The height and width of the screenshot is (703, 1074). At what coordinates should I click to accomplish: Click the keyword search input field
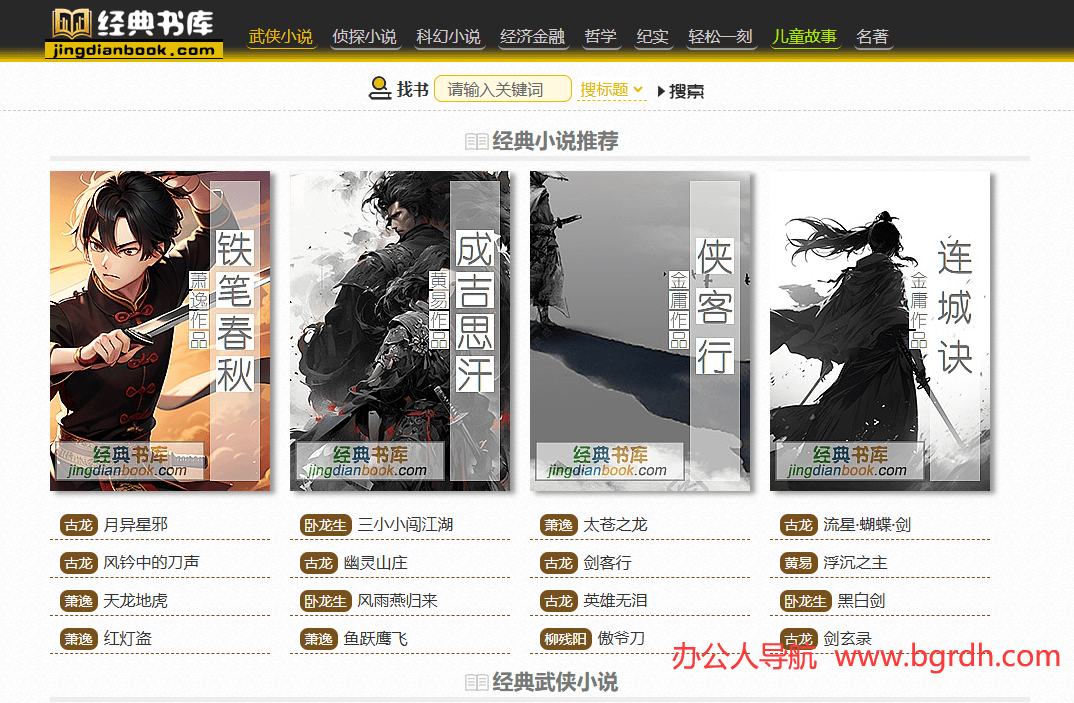point(503,89)
